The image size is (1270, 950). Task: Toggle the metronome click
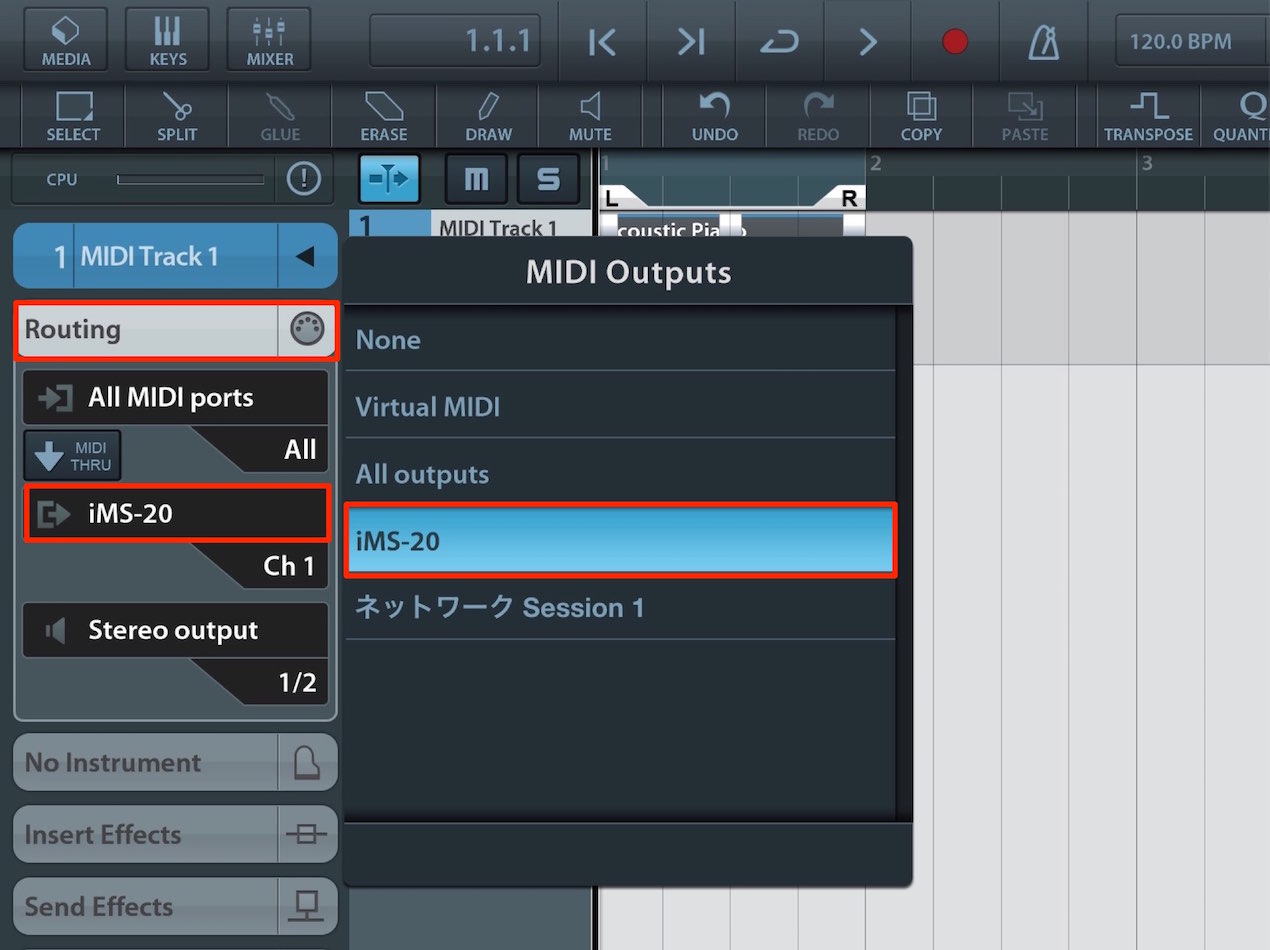pos(1044,42)
